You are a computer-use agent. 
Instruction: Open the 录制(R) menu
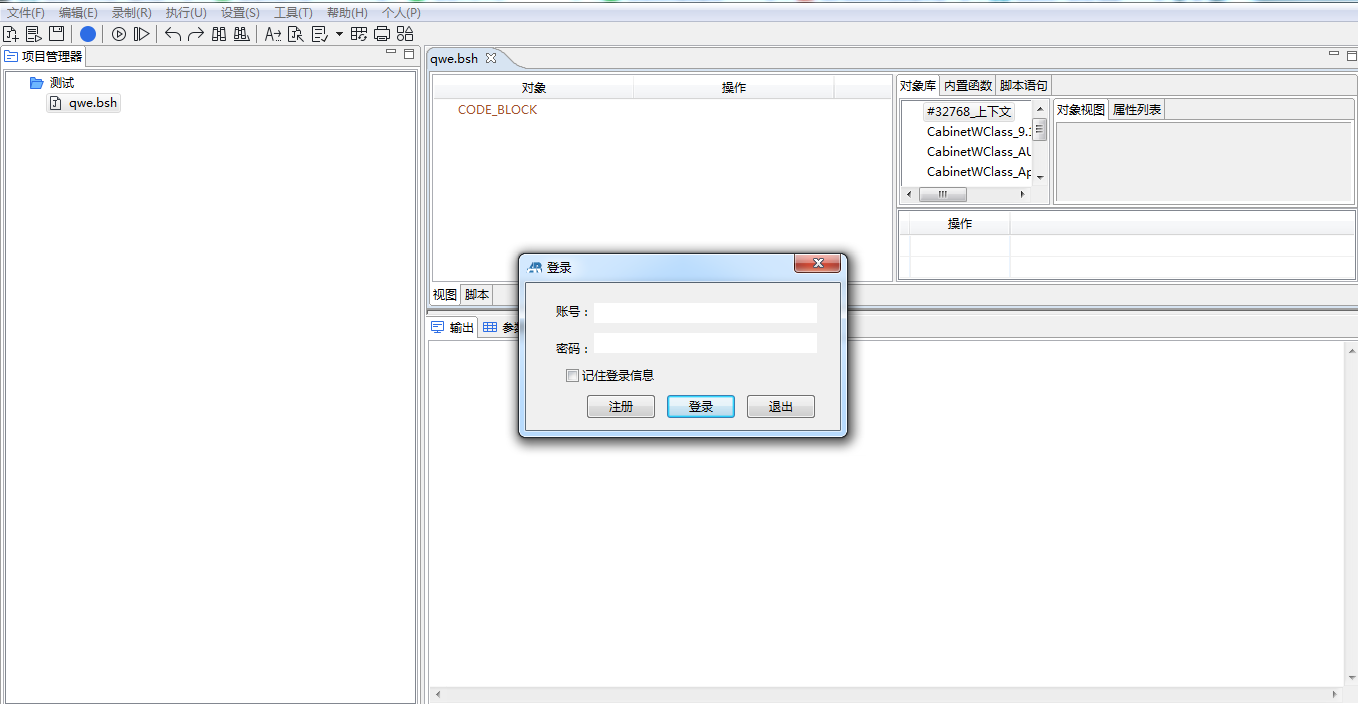tap(131, 13)
